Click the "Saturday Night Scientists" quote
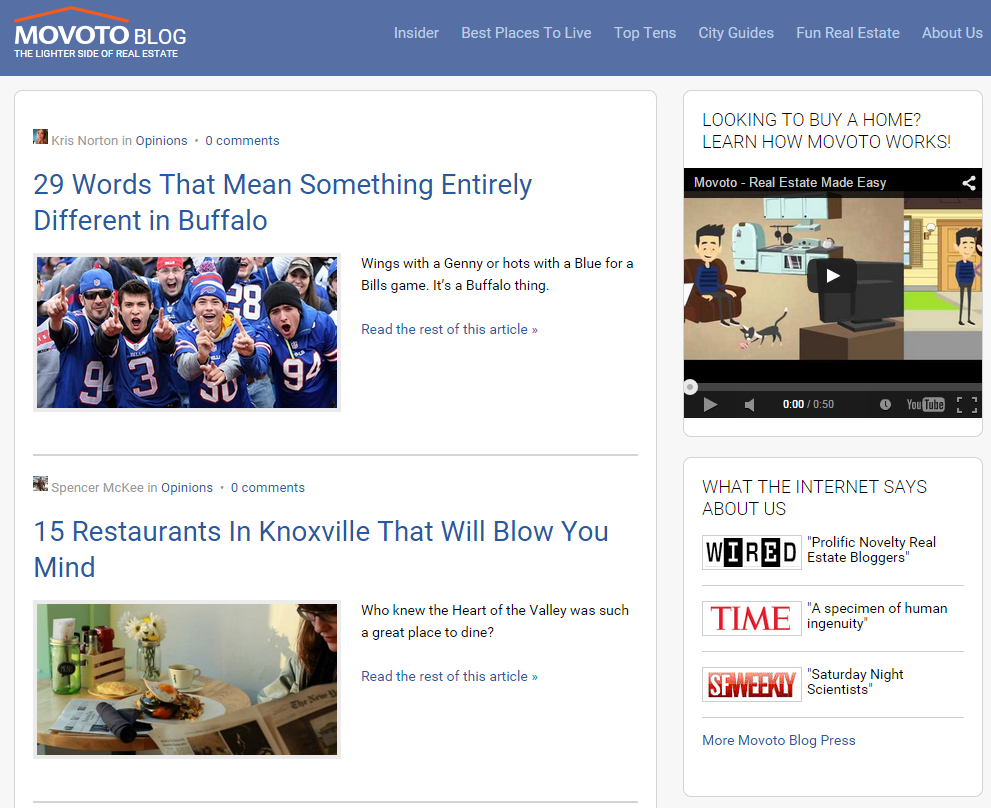The image size is (991, 808). (x=855, y=682)
